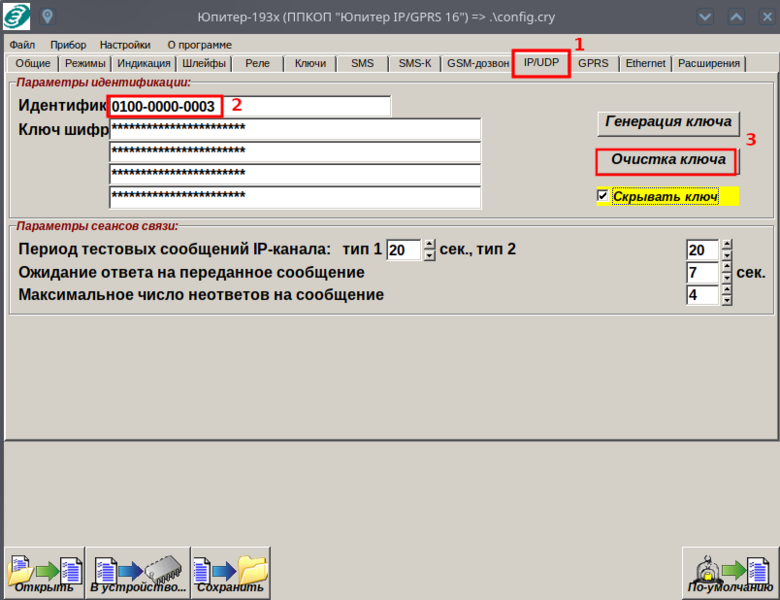This screenshot has width=780, height=600.
Task: Click the first encryption key field
Action: (x=295, y=129)
